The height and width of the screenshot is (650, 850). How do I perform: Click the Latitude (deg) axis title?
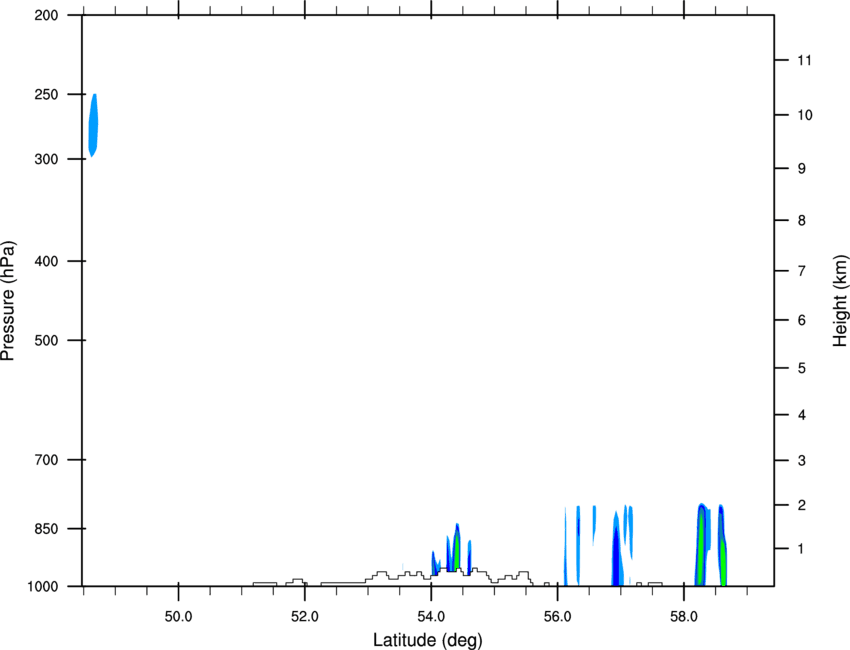(x=428, y=640)
